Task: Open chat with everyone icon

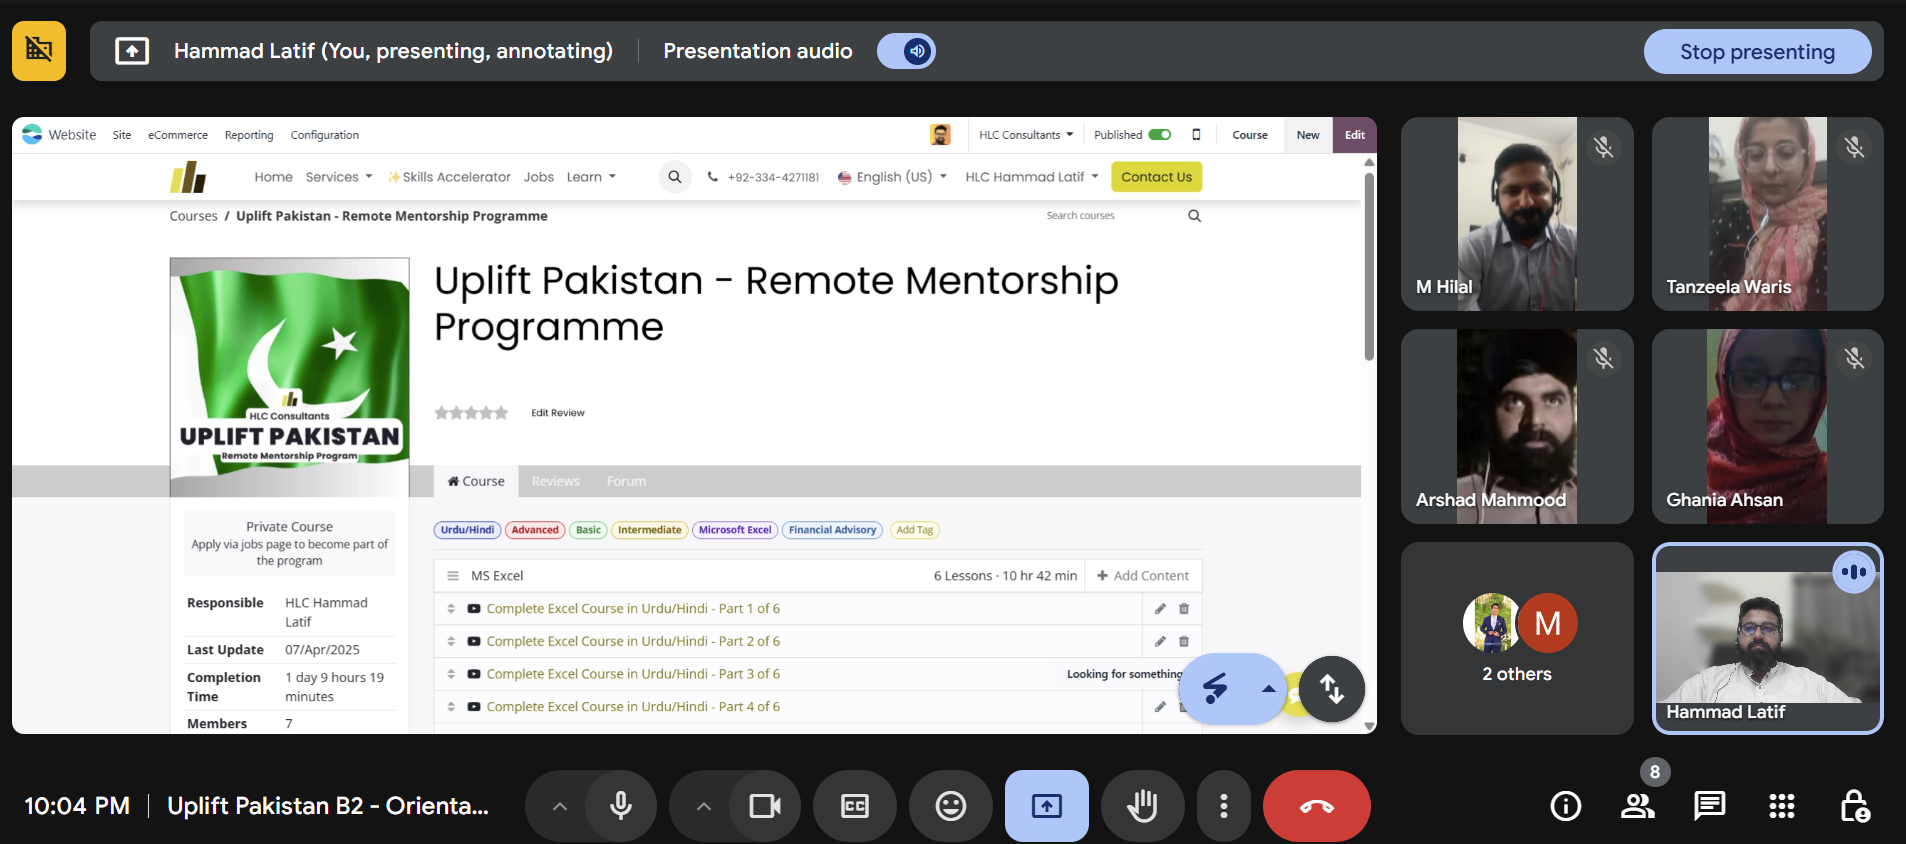Action: point(1710,806)
